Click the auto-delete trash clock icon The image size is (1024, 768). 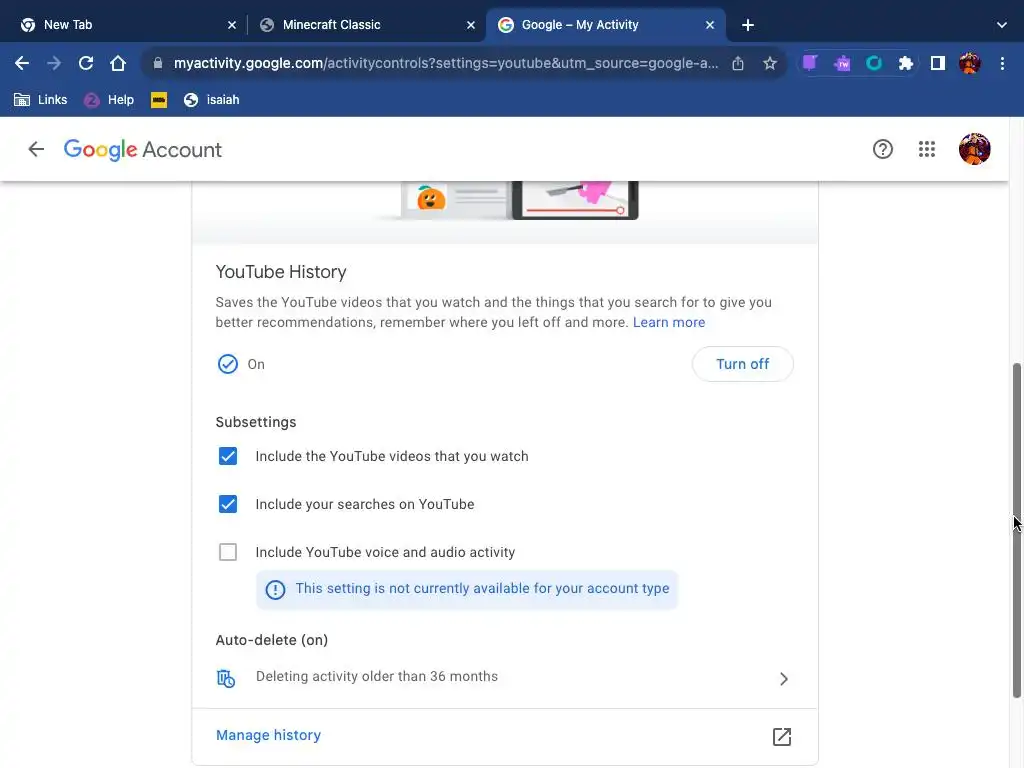(x=226, y=678)
